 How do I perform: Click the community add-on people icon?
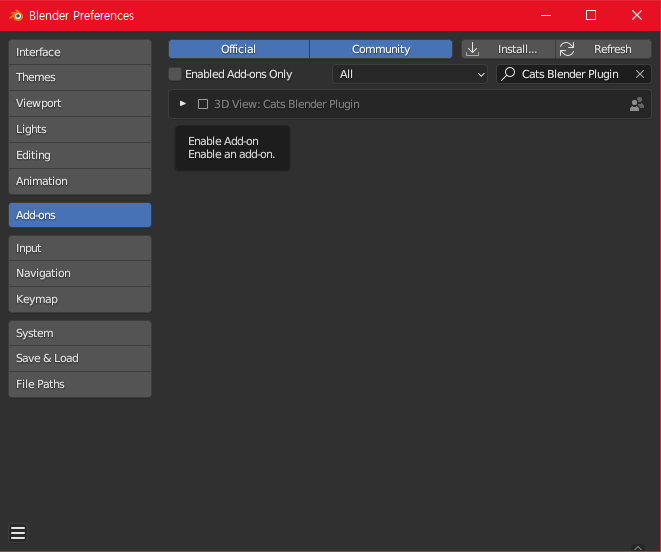coord(637,104)
